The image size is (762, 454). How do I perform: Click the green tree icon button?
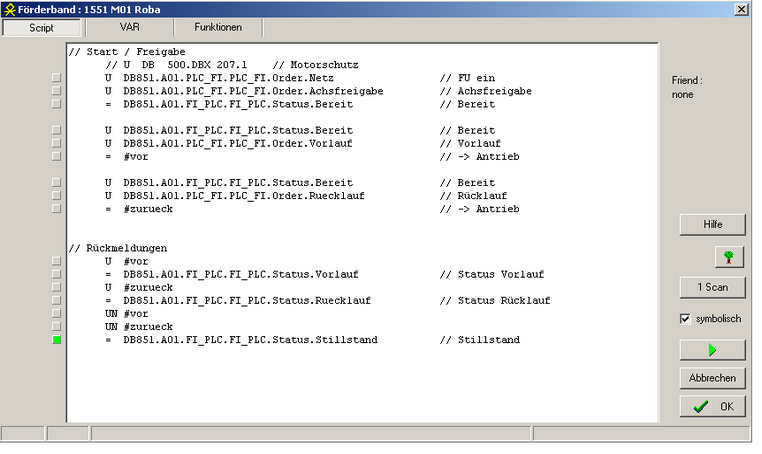[729, 257]
